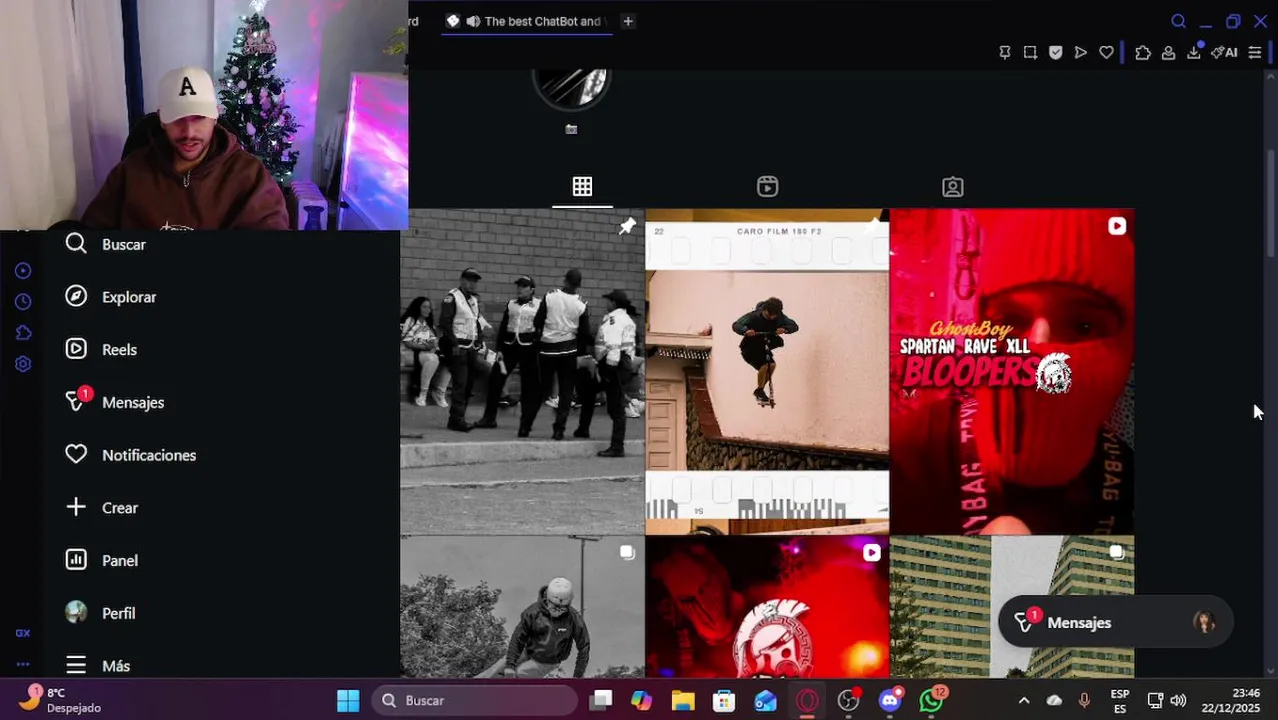
Task: Open the Opera downloads icon
Action: (1194, 53)
